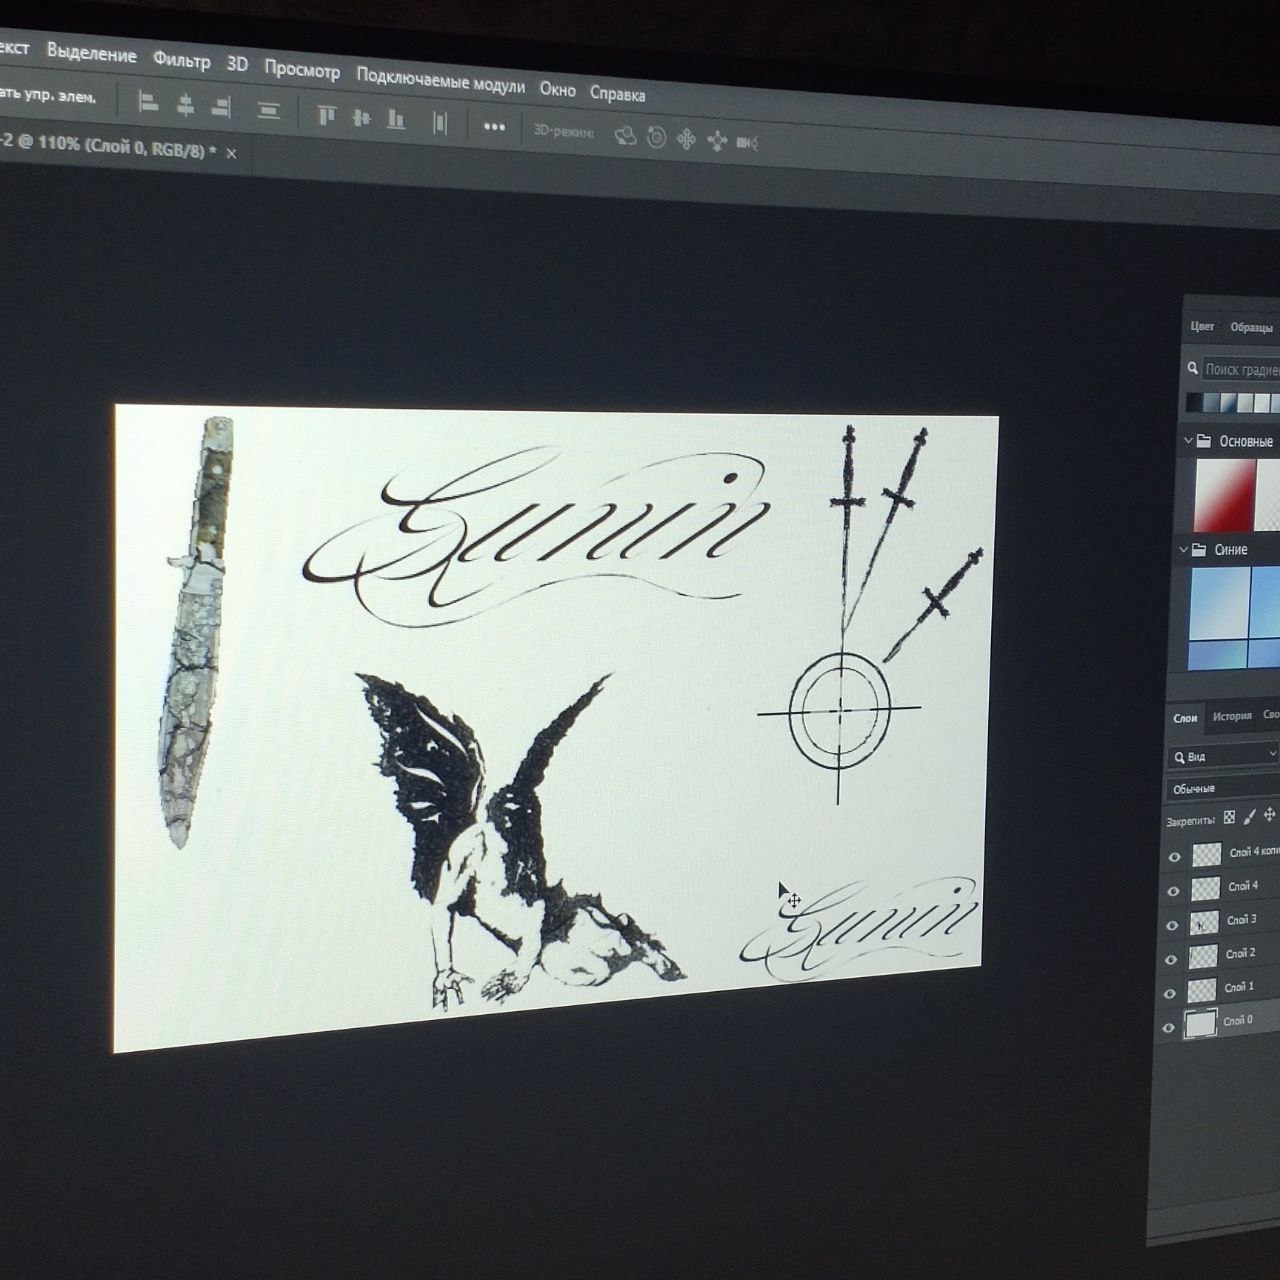The width and height of the screenshot is (1280, 1280).
Task: Select the red-white gradient in Основные
Action: click(x=1224, y=495)
